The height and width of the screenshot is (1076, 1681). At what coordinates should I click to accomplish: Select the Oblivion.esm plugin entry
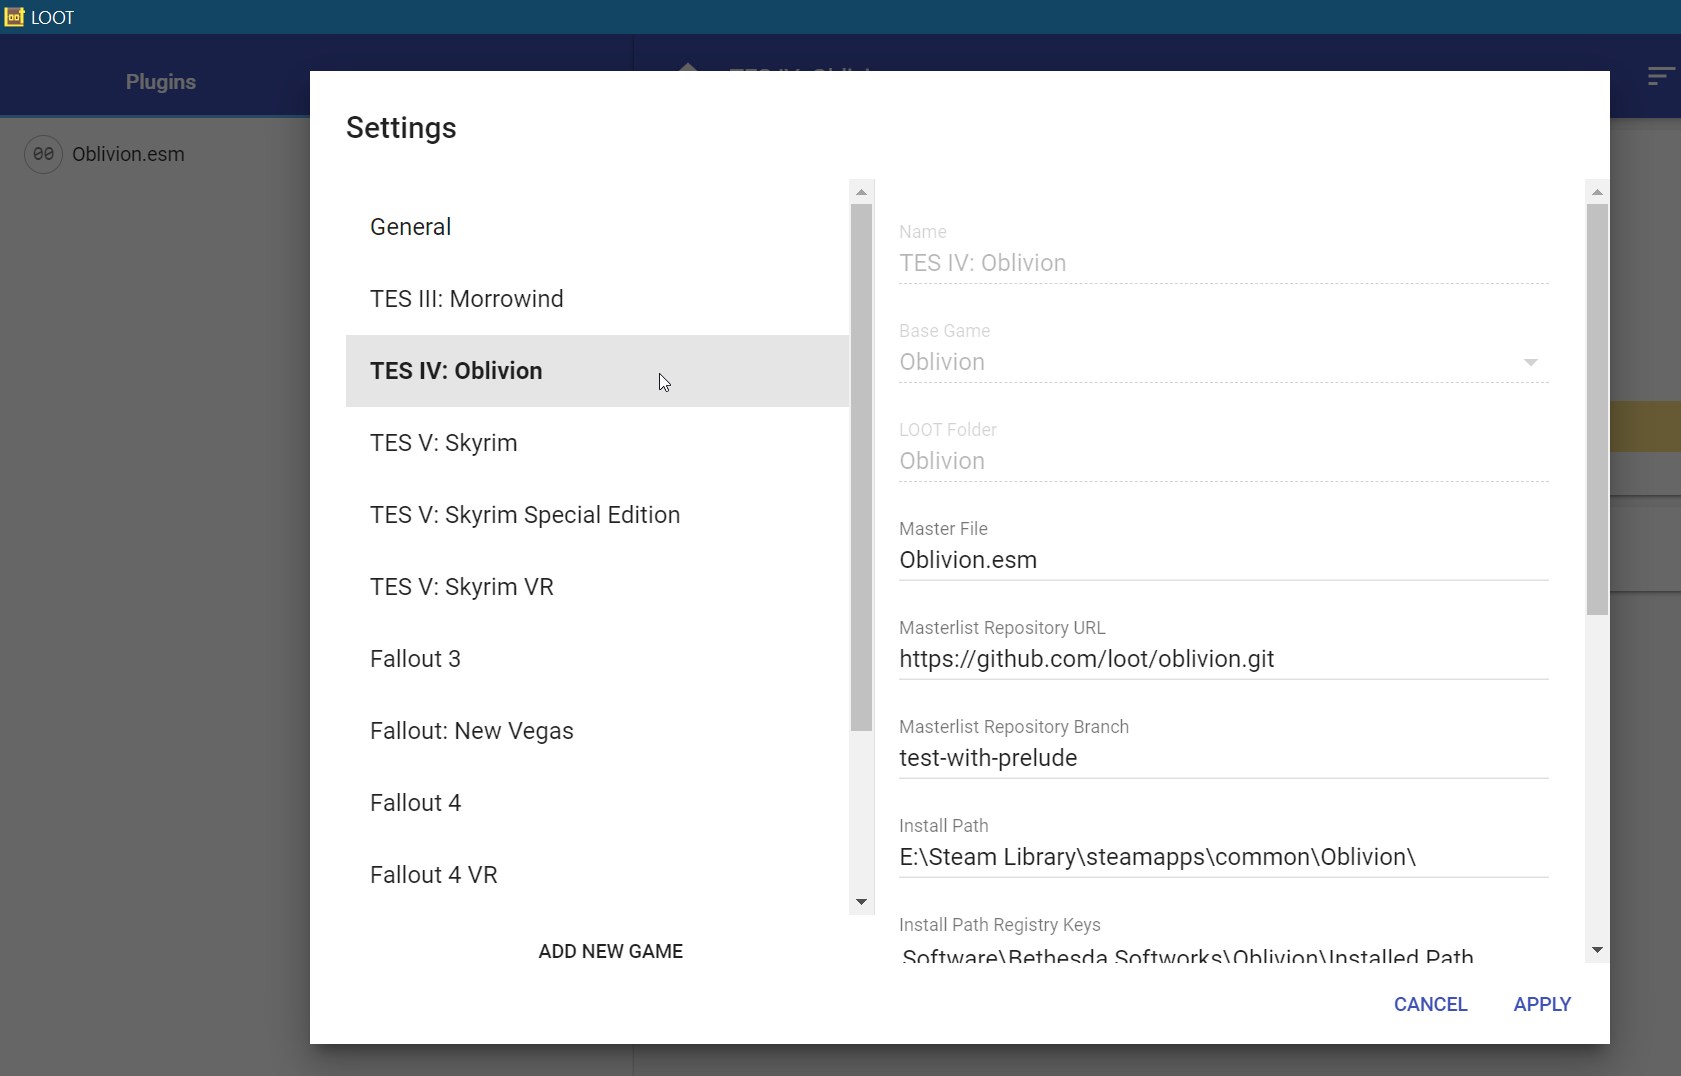127,154
